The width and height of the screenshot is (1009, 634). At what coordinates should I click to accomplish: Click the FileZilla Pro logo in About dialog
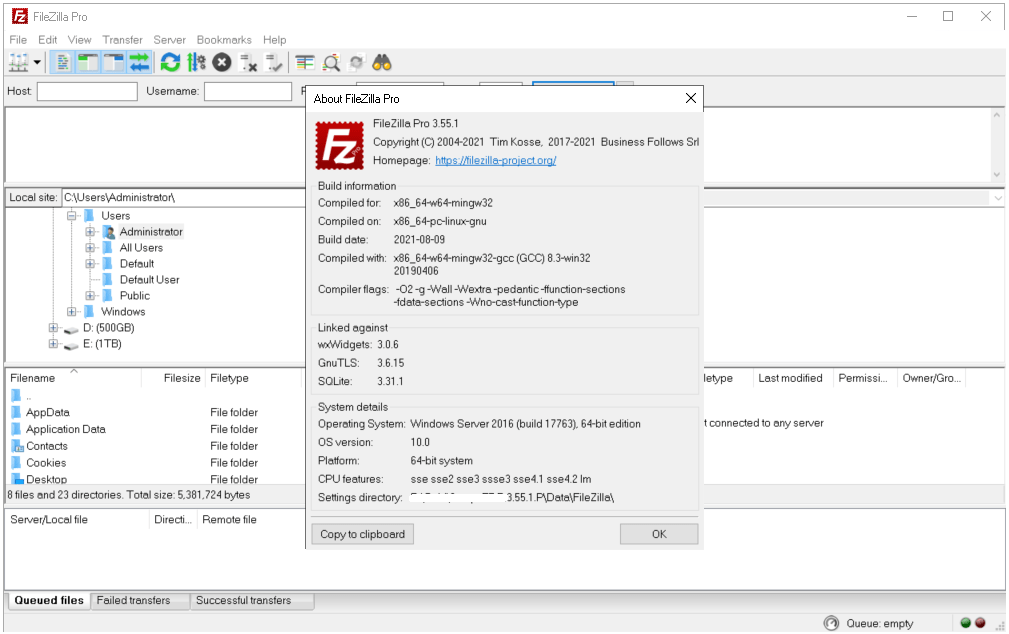(339, 145)
